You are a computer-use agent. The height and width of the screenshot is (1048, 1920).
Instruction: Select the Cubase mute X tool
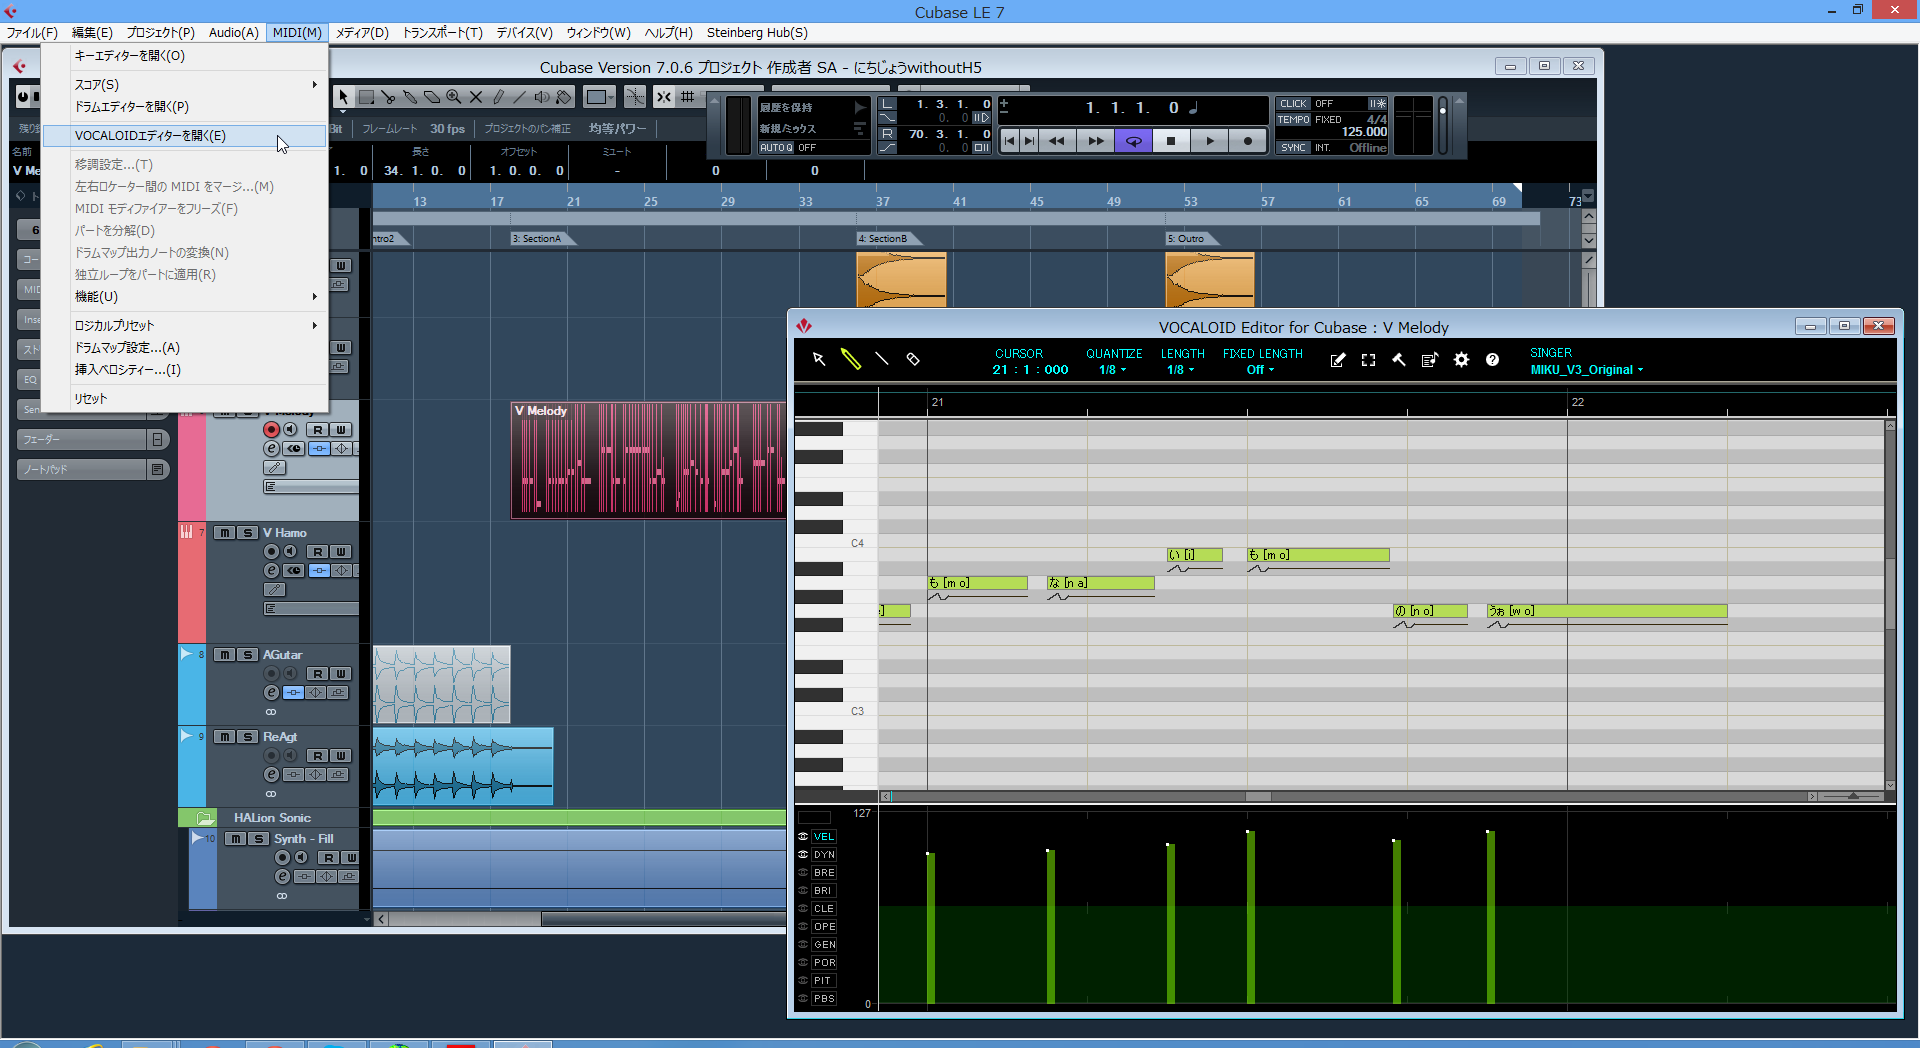point(476,97)
